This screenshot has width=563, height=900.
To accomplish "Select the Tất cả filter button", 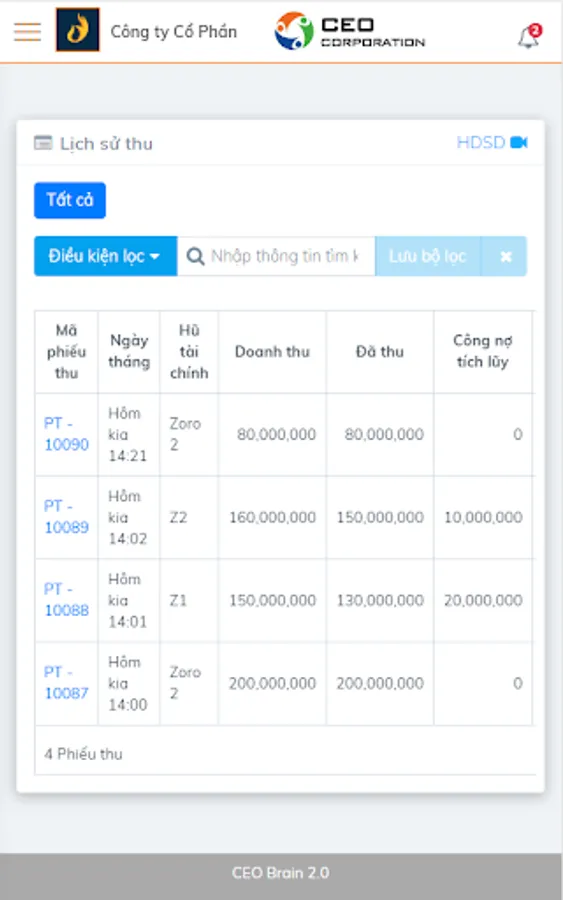I will 69,200.
